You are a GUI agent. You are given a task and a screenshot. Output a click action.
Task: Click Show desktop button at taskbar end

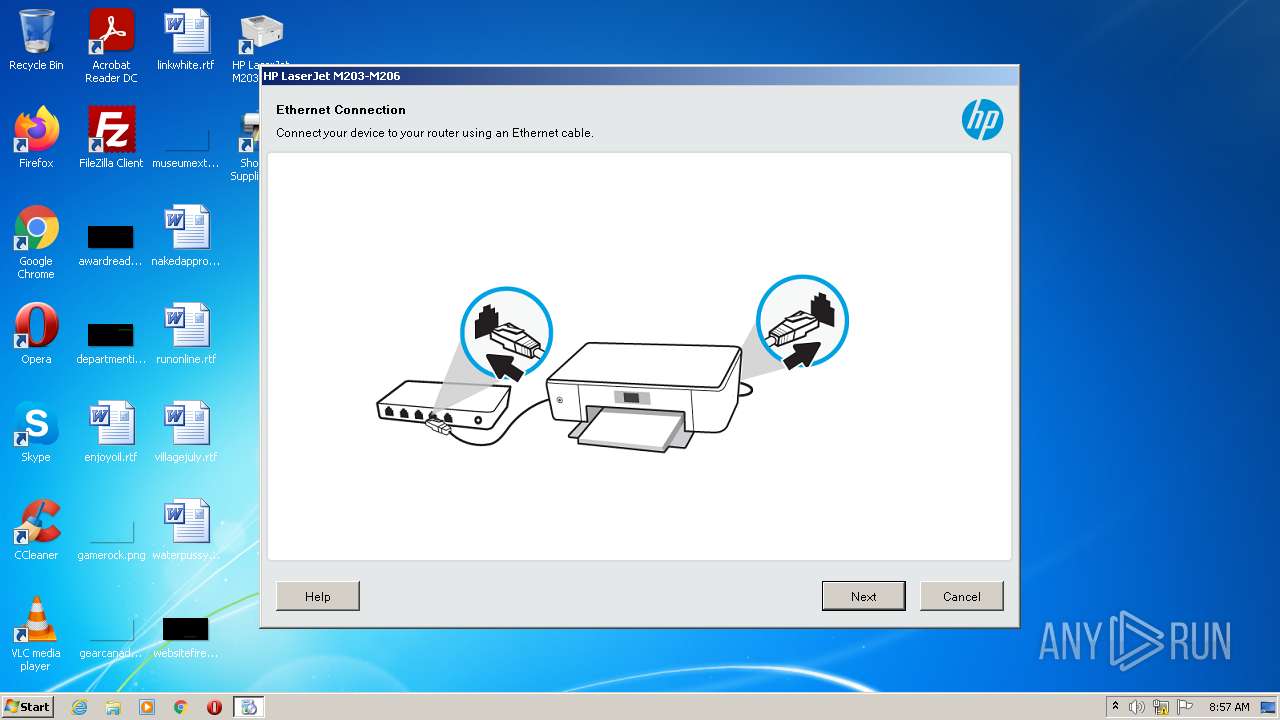[x=1269, y=707]
